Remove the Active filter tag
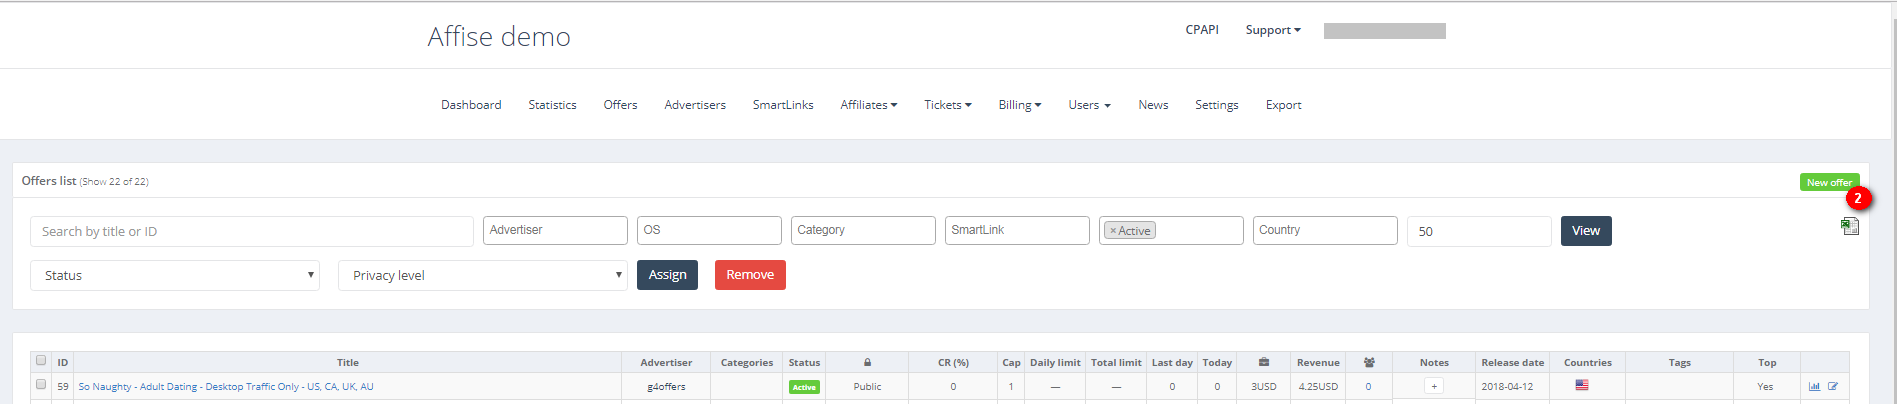Viewport: 1897px width, 404px height. point(1113,231)
